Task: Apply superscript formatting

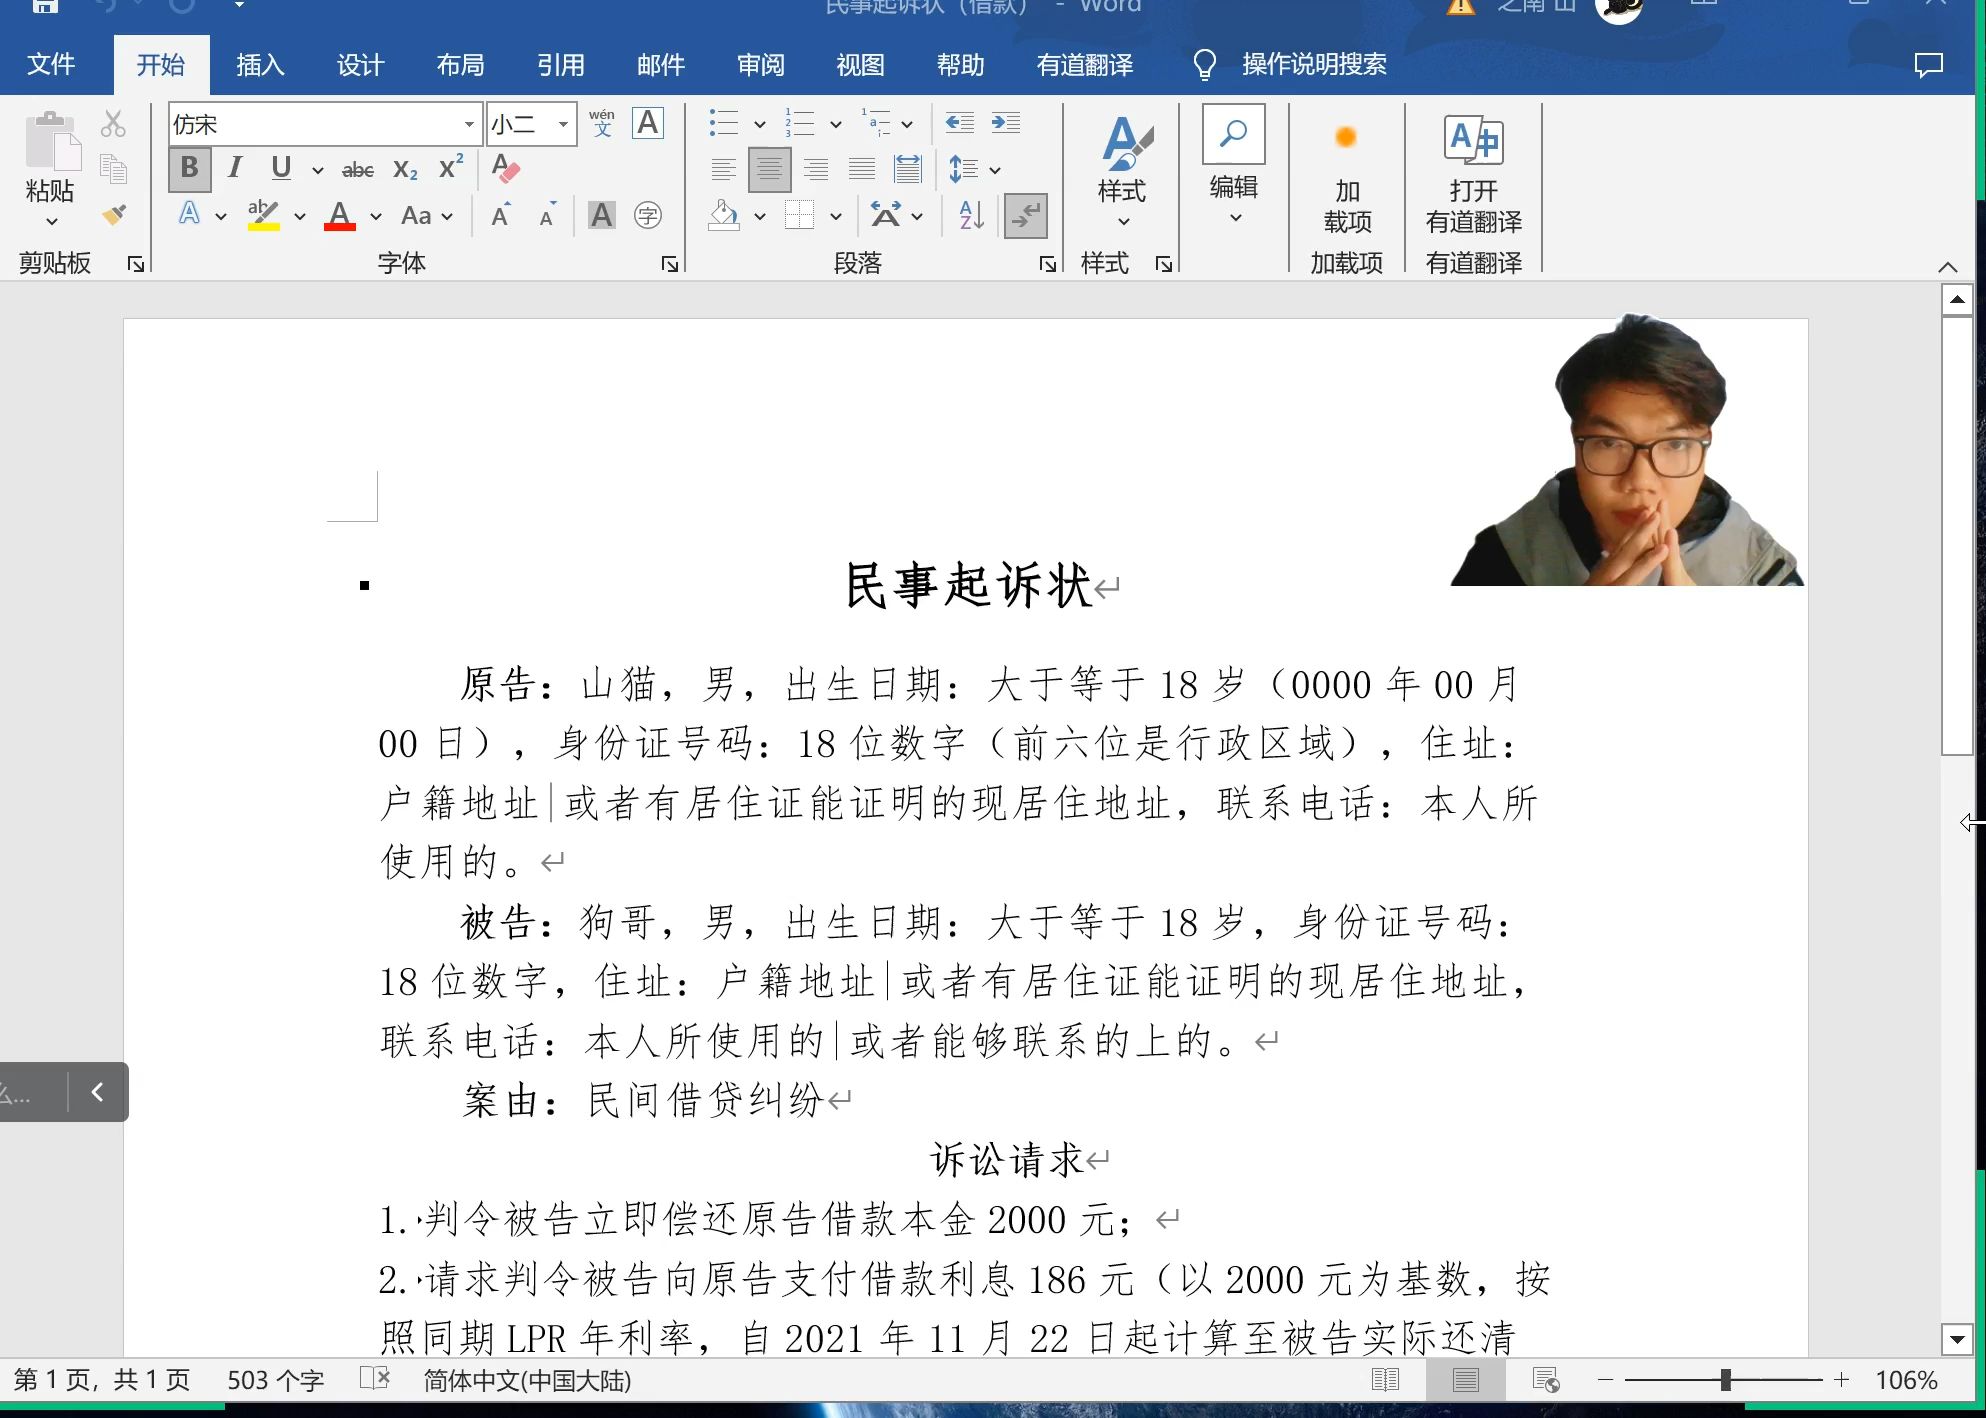Action: [451, 167]
